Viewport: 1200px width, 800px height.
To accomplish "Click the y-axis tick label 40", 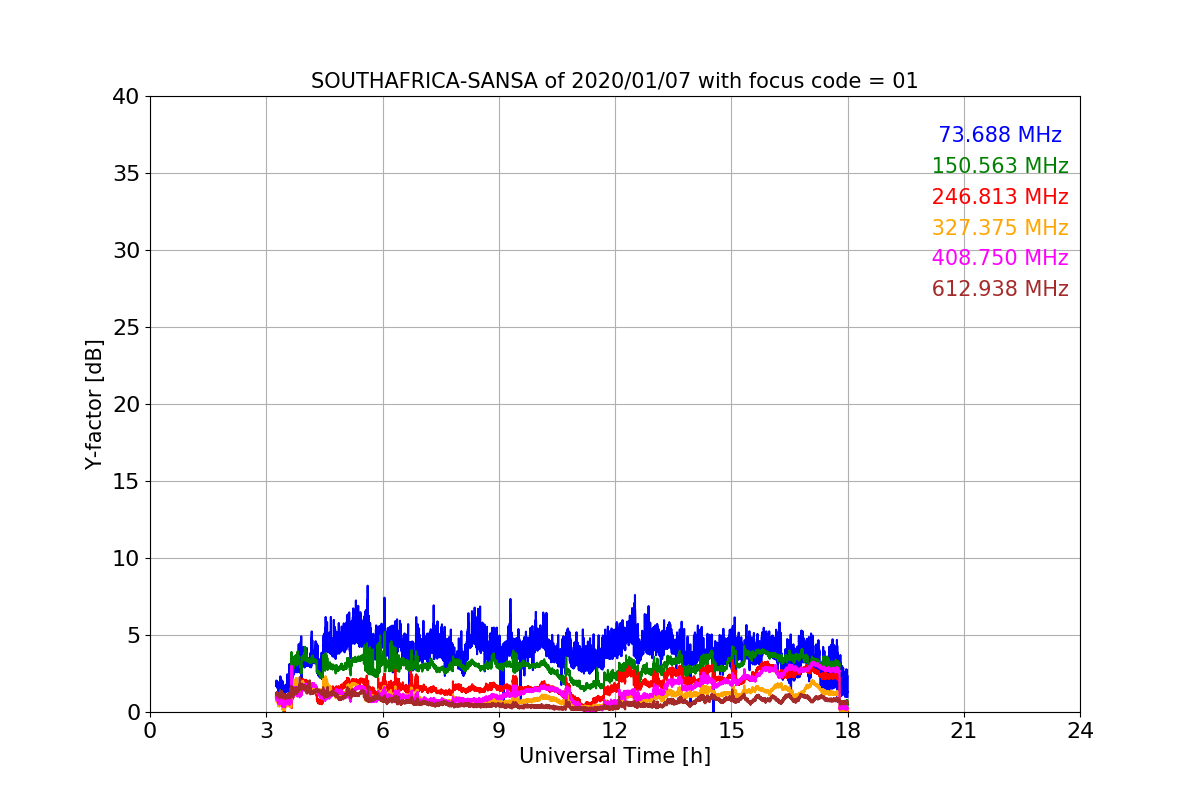I will click(x=125, y=97).
